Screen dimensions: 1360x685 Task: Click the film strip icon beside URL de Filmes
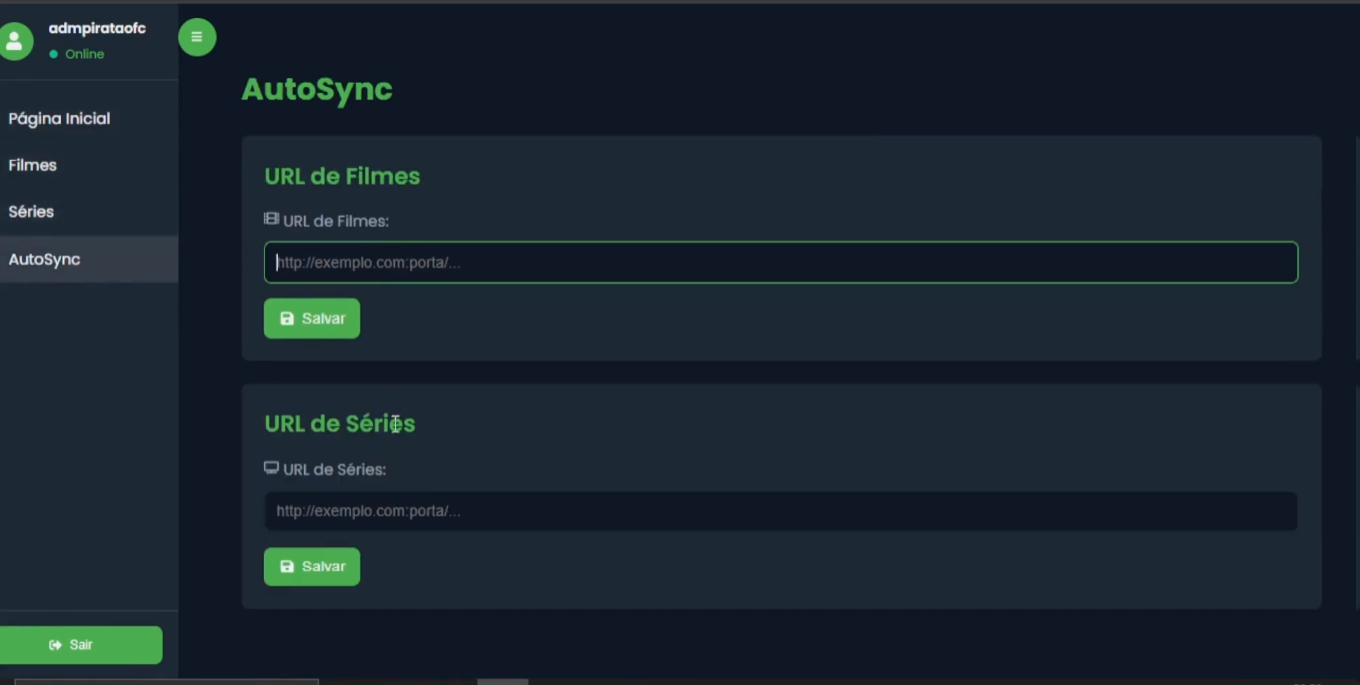click(271, 219)
